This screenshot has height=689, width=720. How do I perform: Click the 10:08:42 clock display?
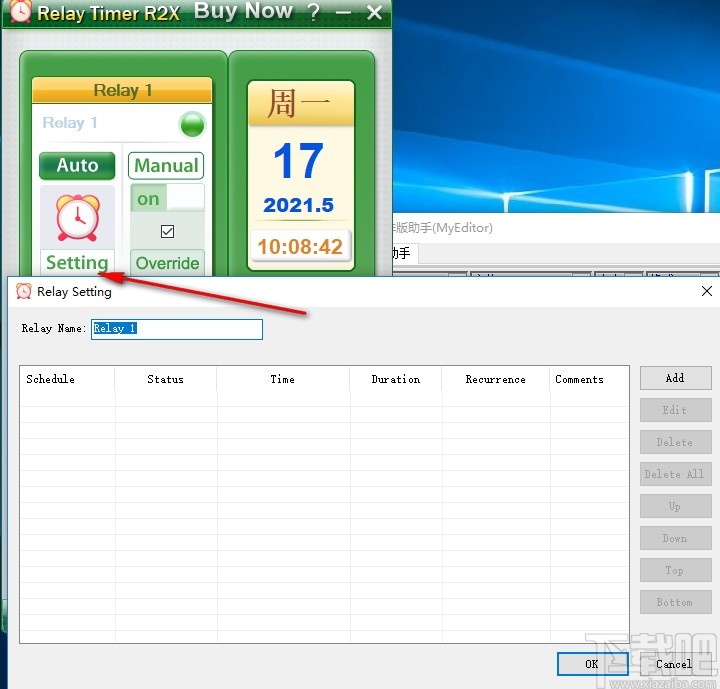[300, 247]
